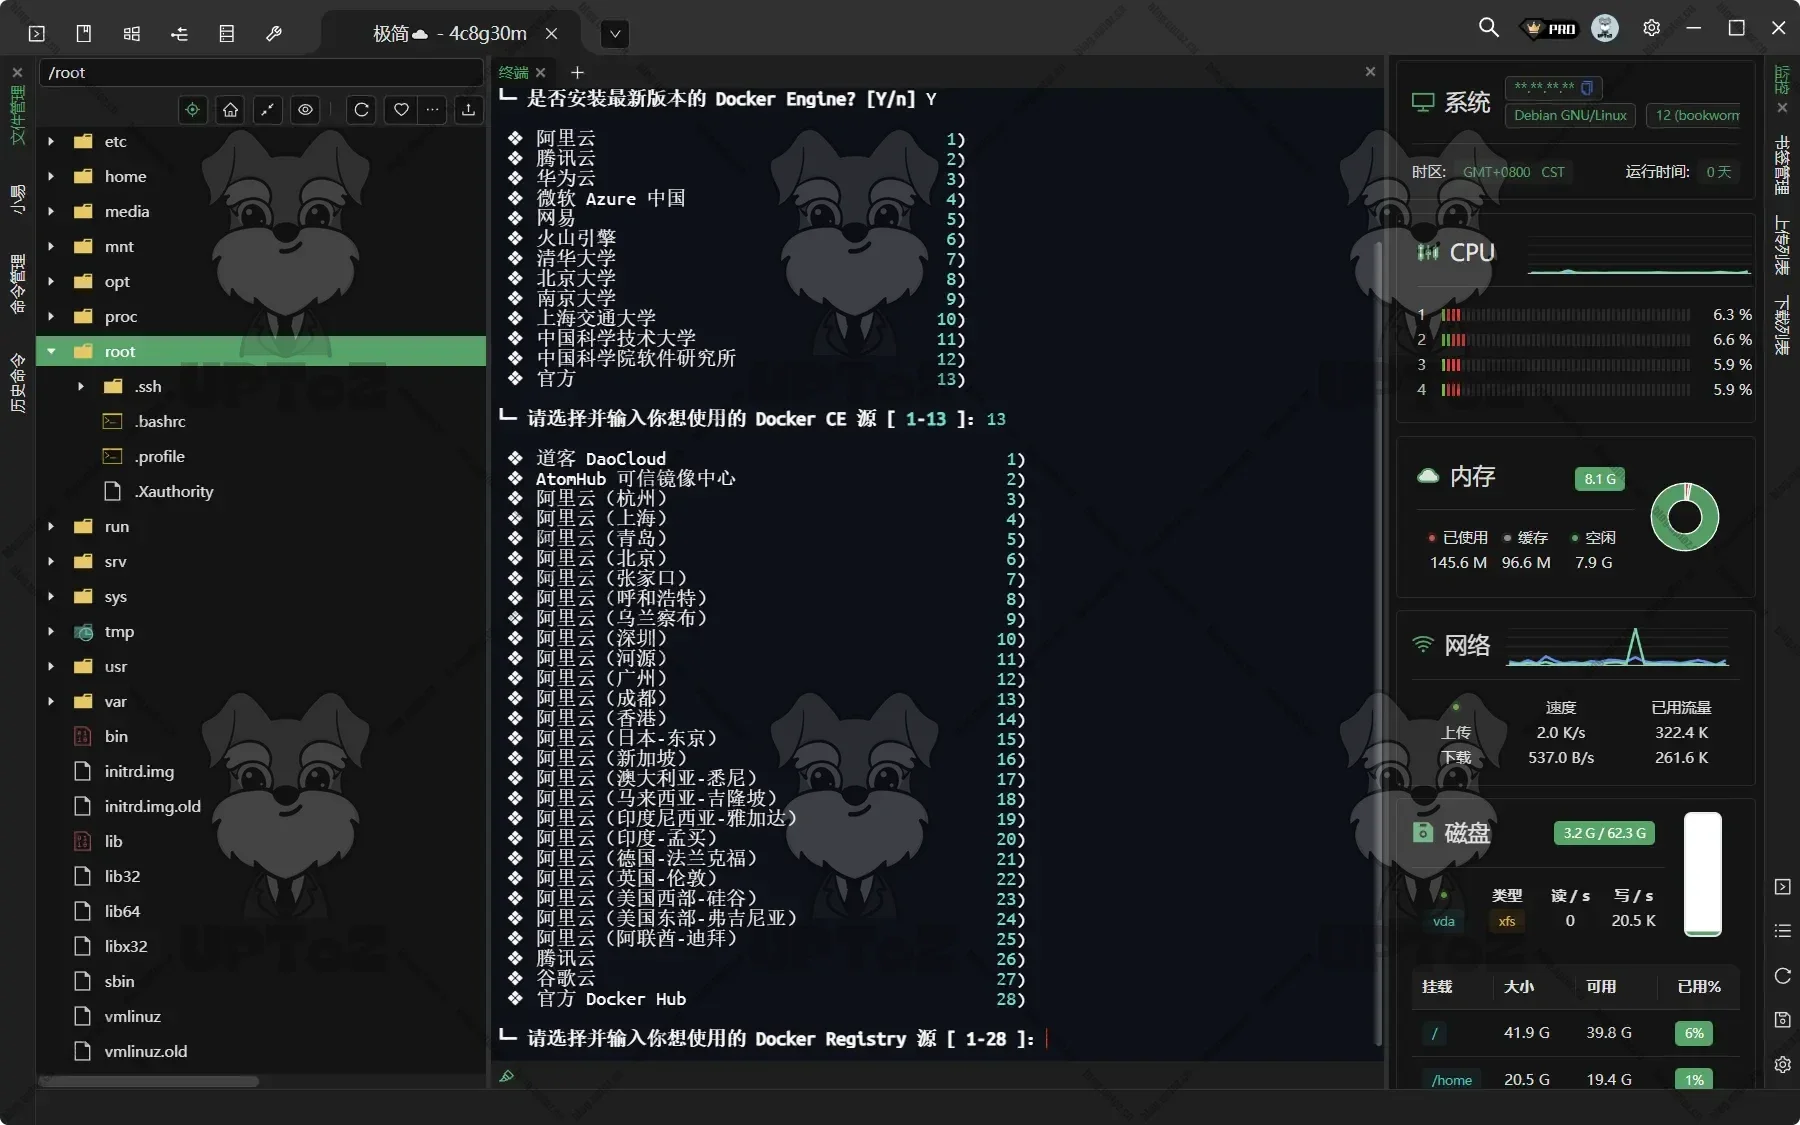Click the list lines icon on right edge
Viewport: 1800px width, 1125px height.
click(1783, 931)
